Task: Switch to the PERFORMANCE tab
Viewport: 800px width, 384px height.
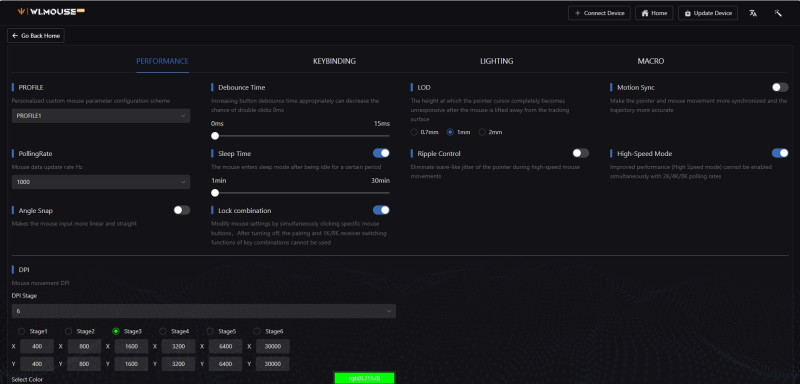Action: click(x=162, y=61)
